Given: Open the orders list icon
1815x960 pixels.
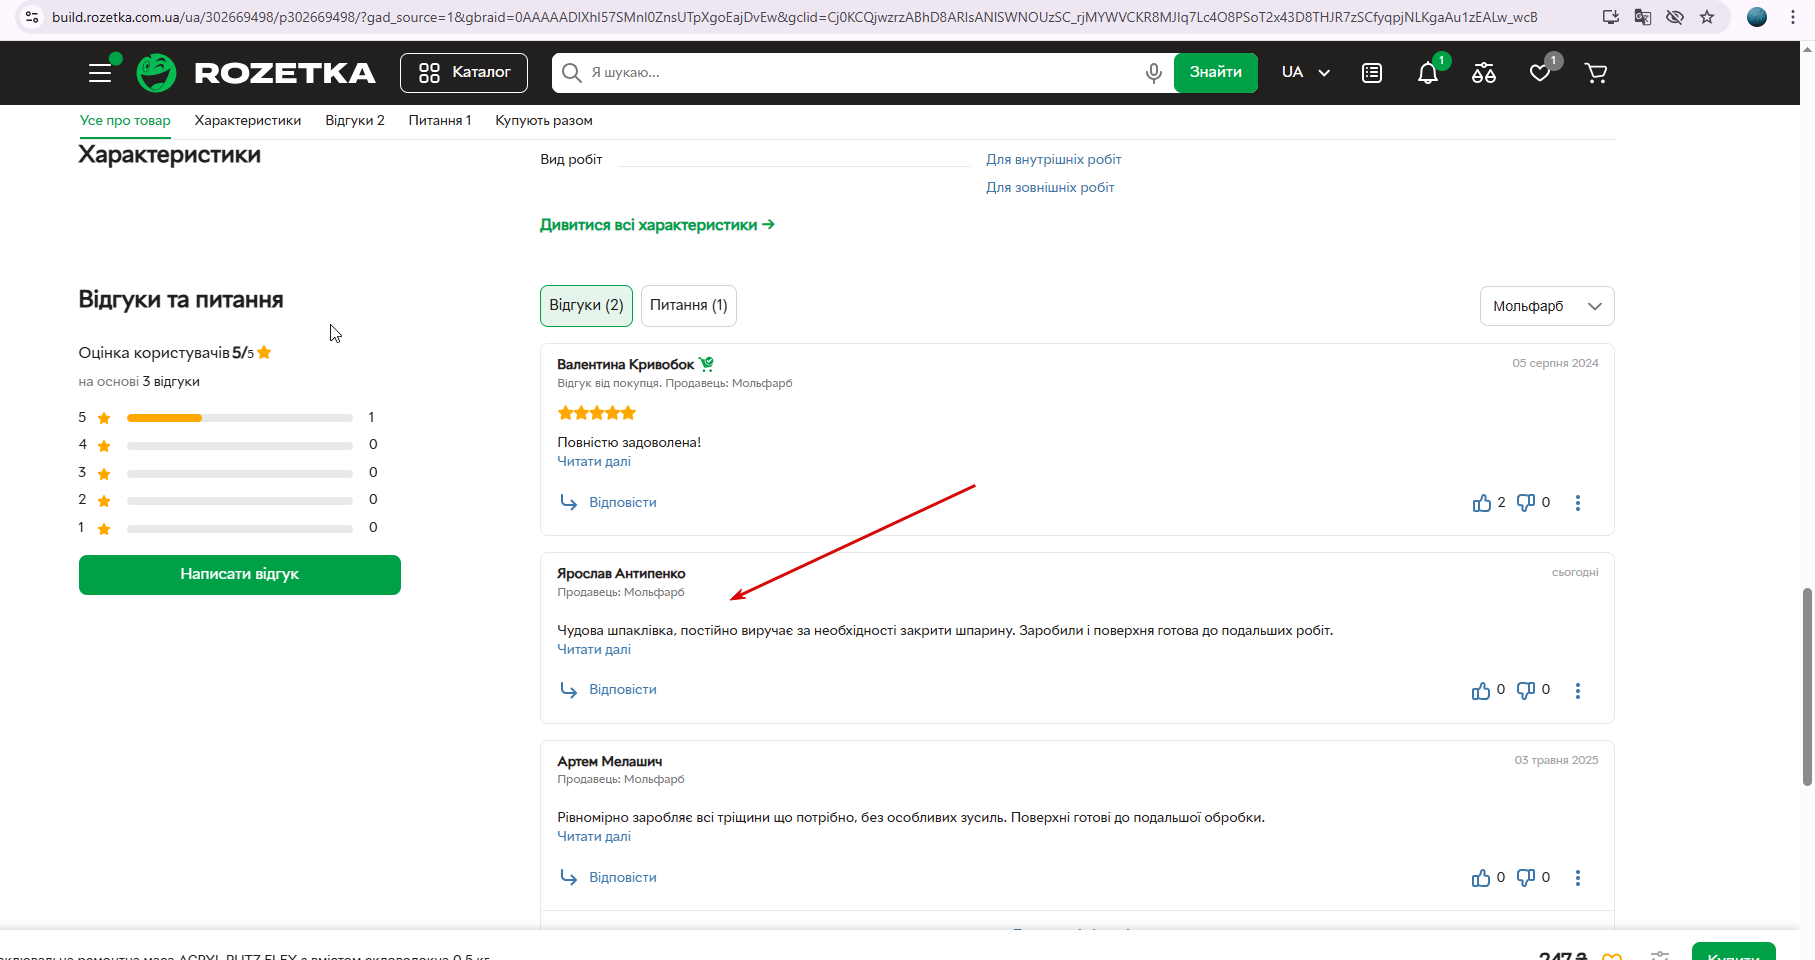Looking at the screenshot, I should pyautogui.click(x=1372, y=73).
